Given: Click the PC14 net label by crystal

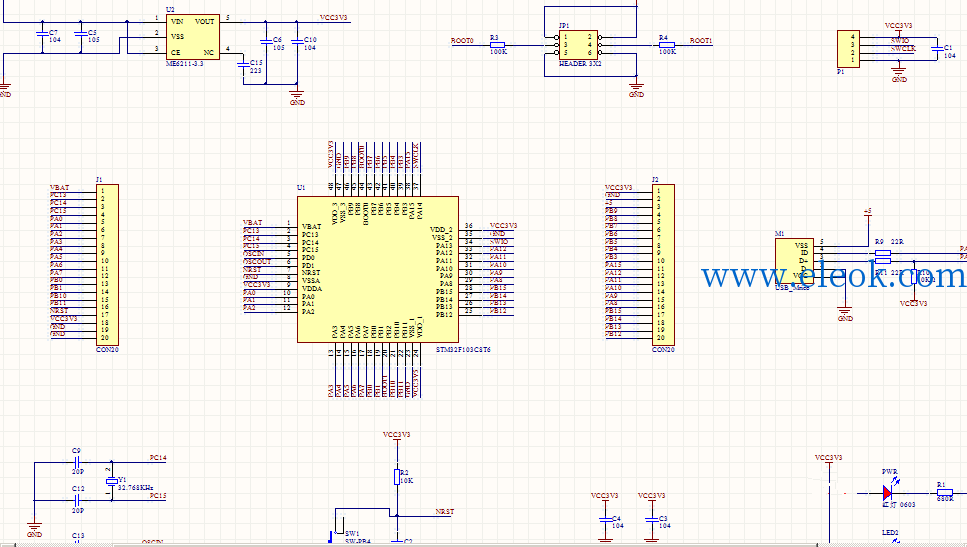Looking at the screenshot, I should point(158,458).
